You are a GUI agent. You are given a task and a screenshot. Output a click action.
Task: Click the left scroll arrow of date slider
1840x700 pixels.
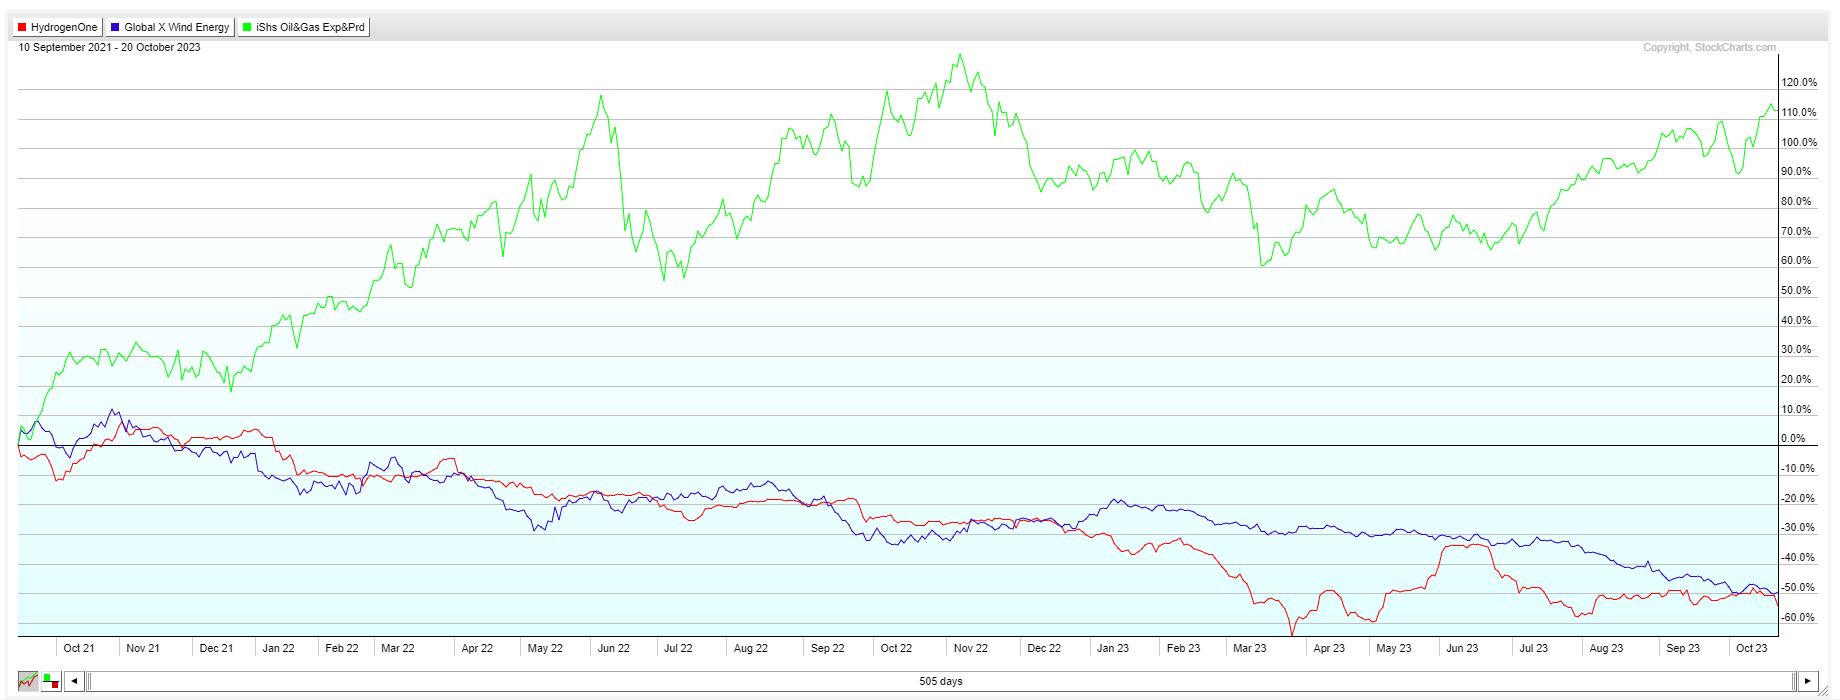75,681
